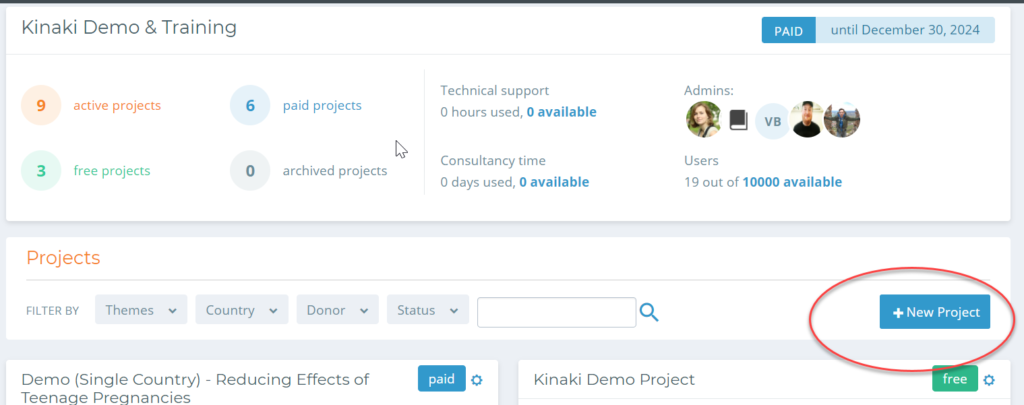1024x405 pixels.
Task: Open Kinaki Demo Project title
Action: (x=614, y=380)
